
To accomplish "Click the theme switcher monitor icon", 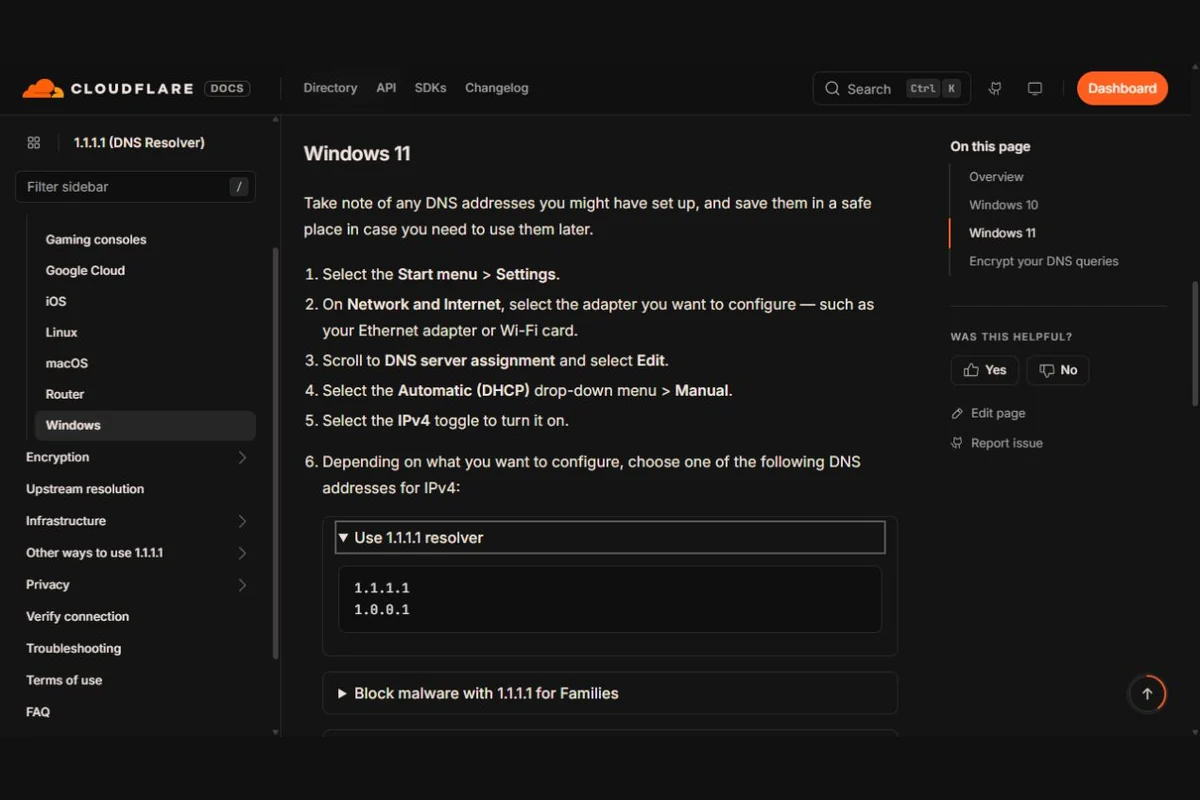I will 1035,88.
